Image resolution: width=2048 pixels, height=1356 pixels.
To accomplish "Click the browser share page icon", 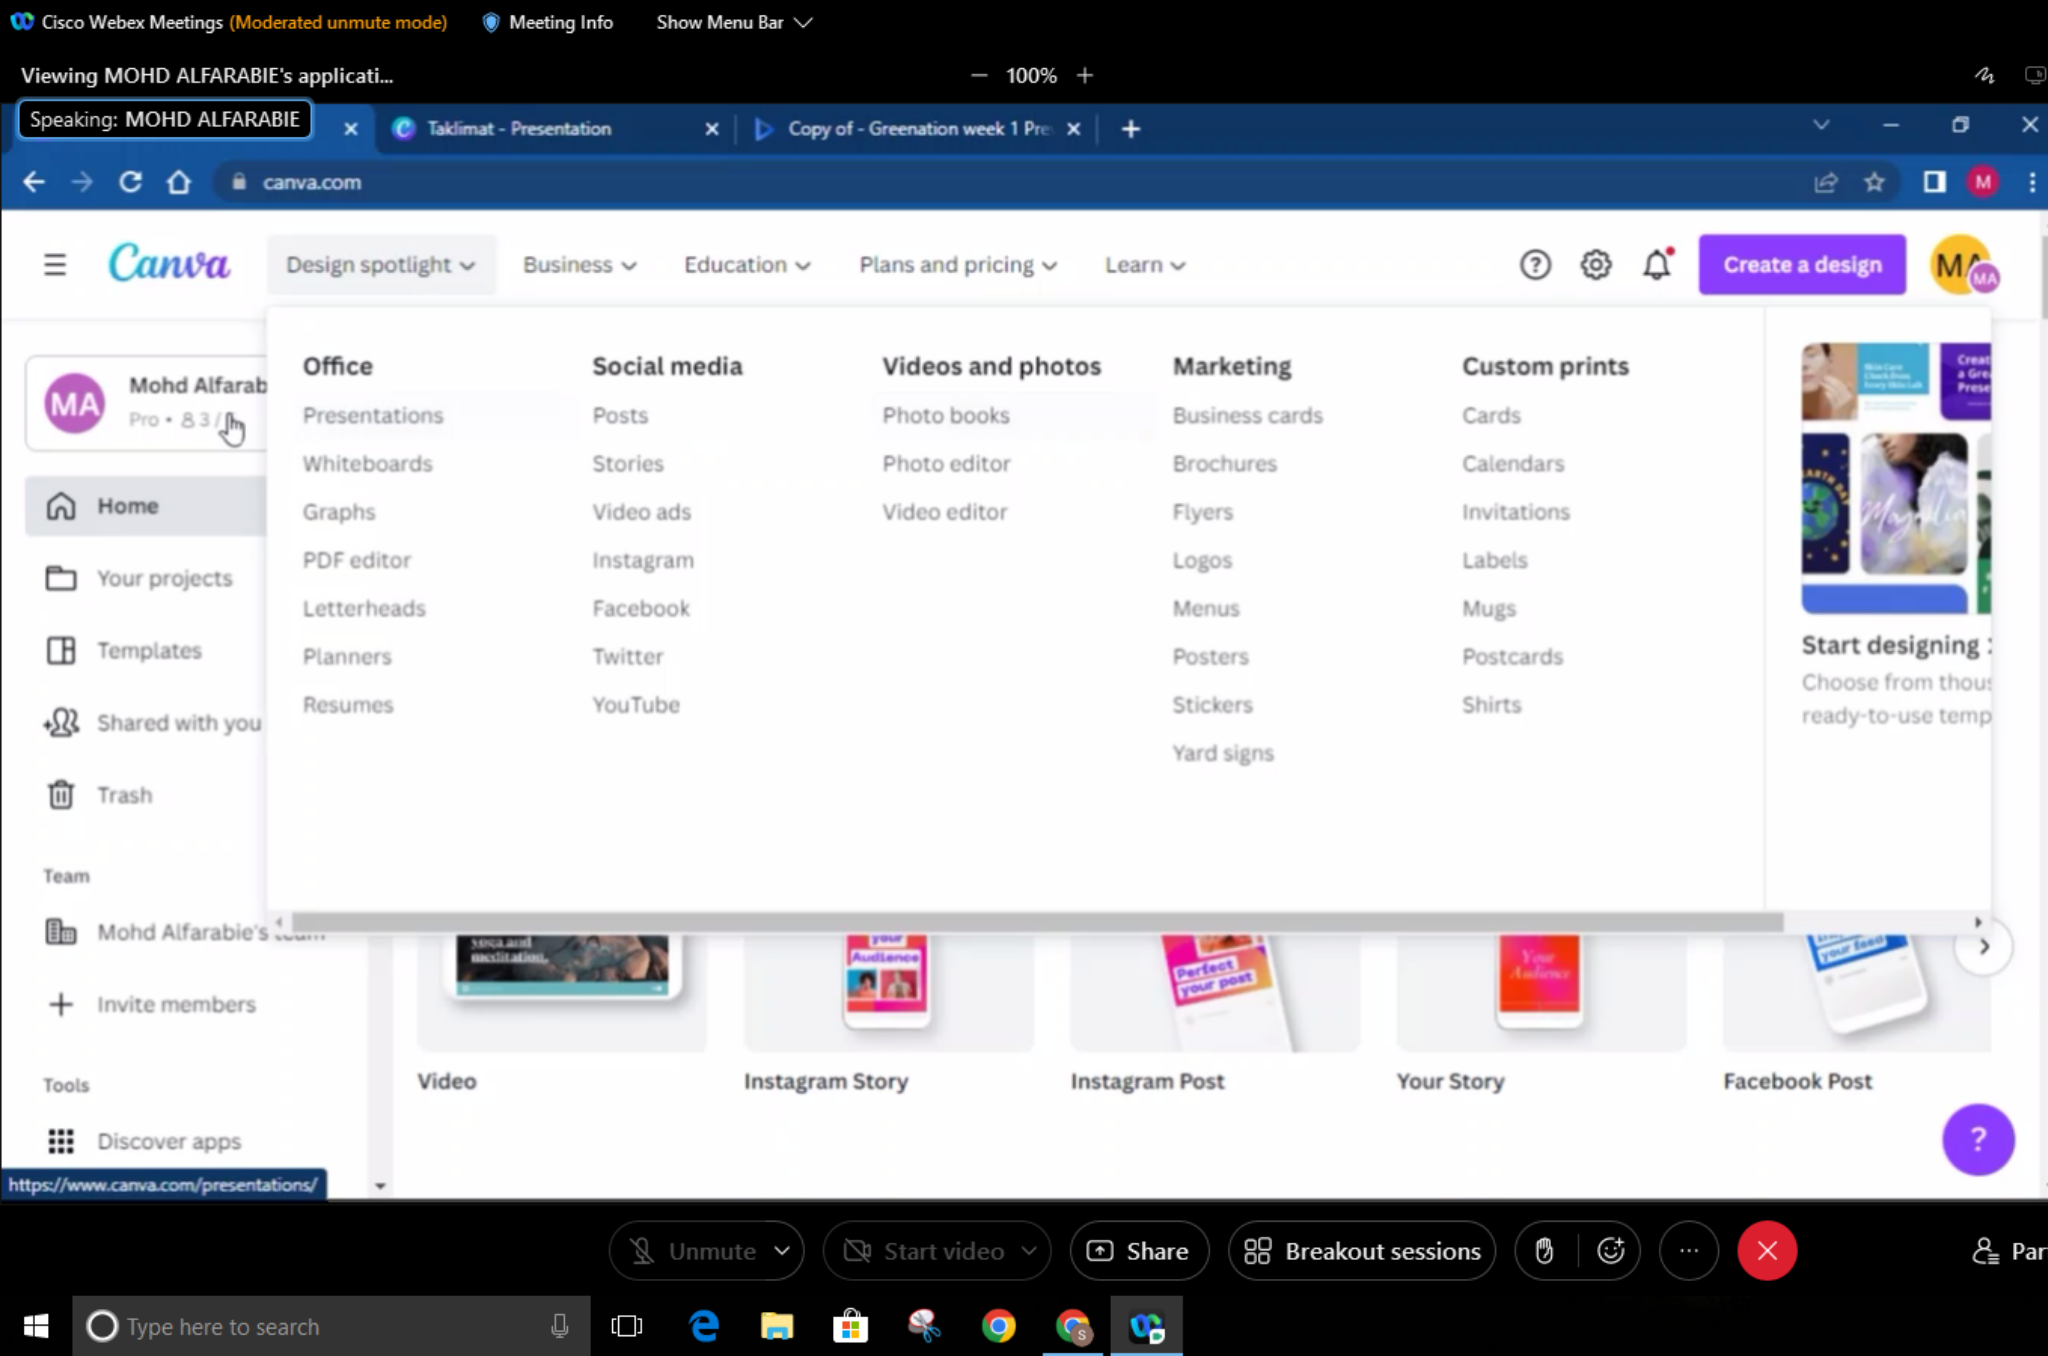I will pos(1826,182).
